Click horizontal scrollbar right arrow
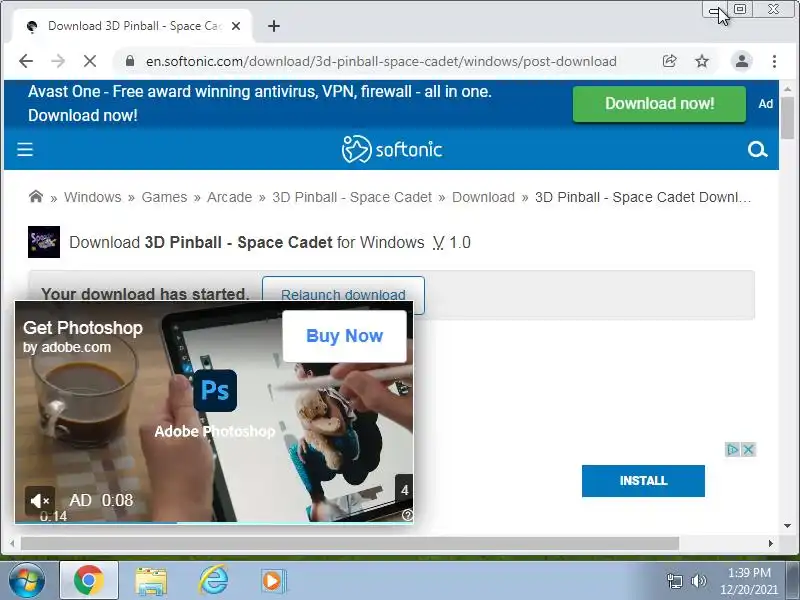Viewport: 800px width, 600px height. 770,543
